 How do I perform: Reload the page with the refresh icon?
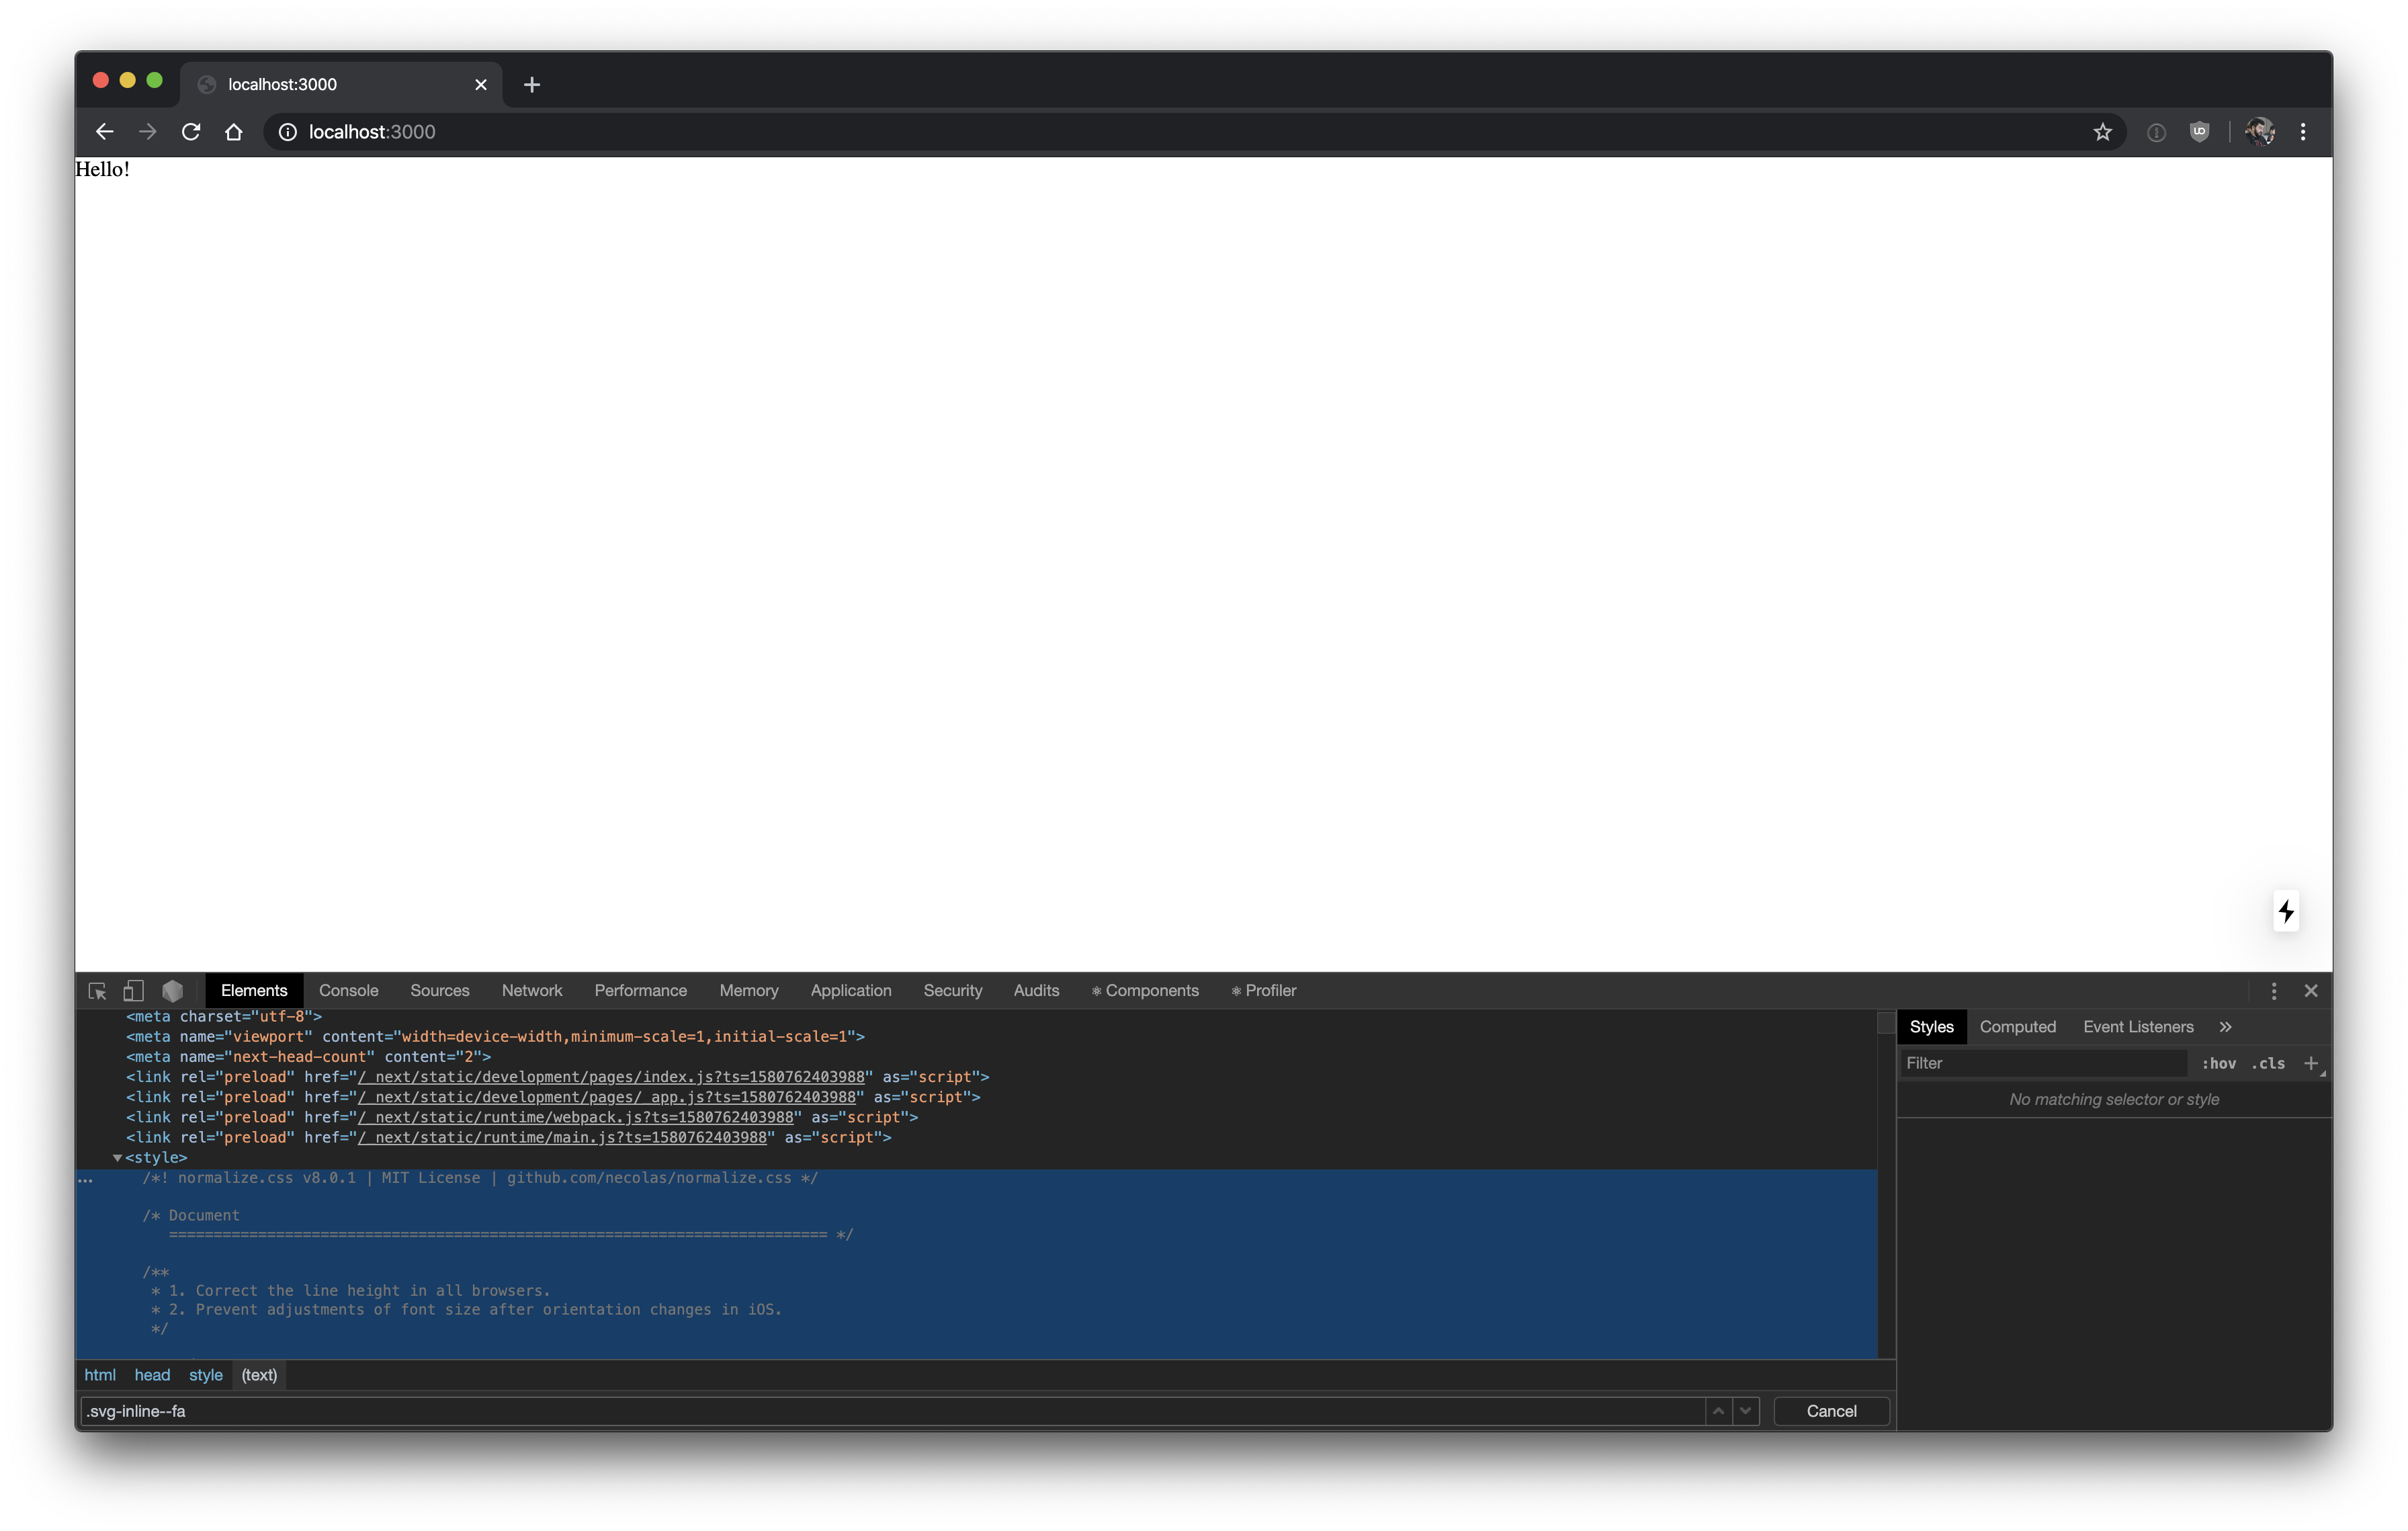[190, 131]
